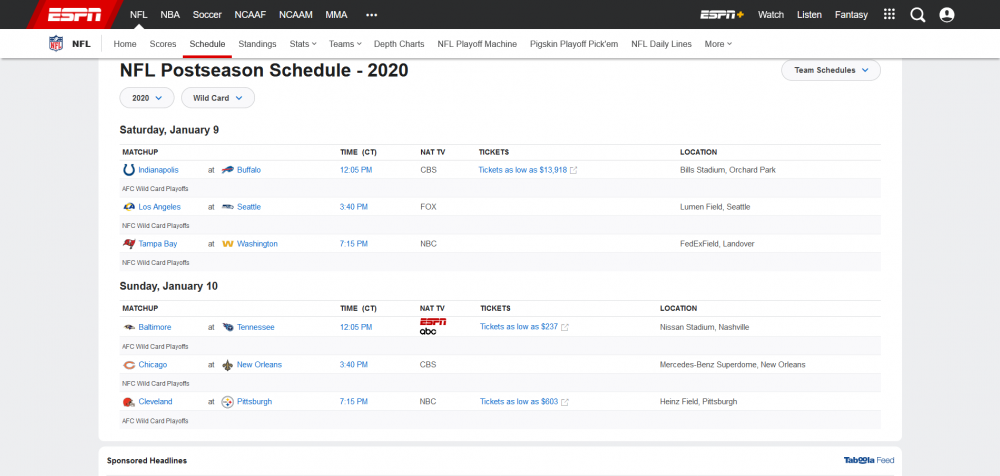Image resolution: width=1000 pixels, height=476 pixels.
Task: Click the Watch link
Action: tap(771, 15)
